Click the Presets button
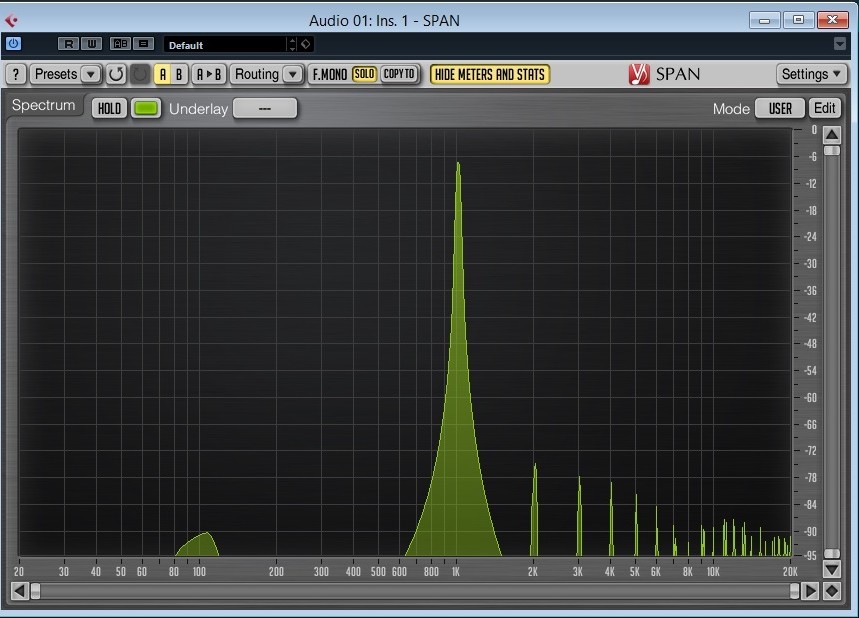 coord(56,74)
